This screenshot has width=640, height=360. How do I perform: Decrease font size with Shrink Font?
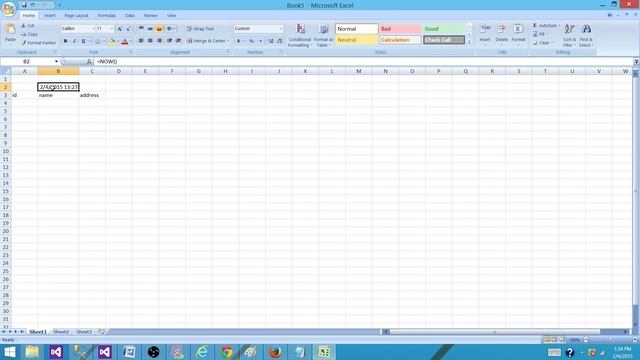click(128, 29)
